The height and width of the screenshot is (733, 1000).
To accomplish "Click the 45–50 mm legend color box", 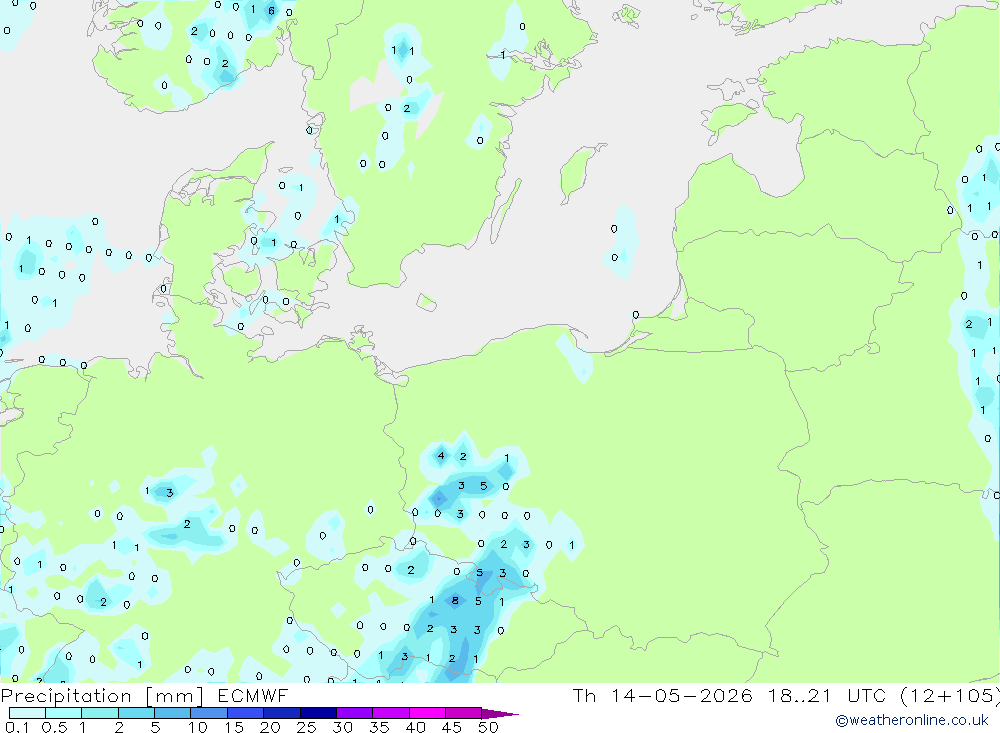I will [x=464, y=713].
